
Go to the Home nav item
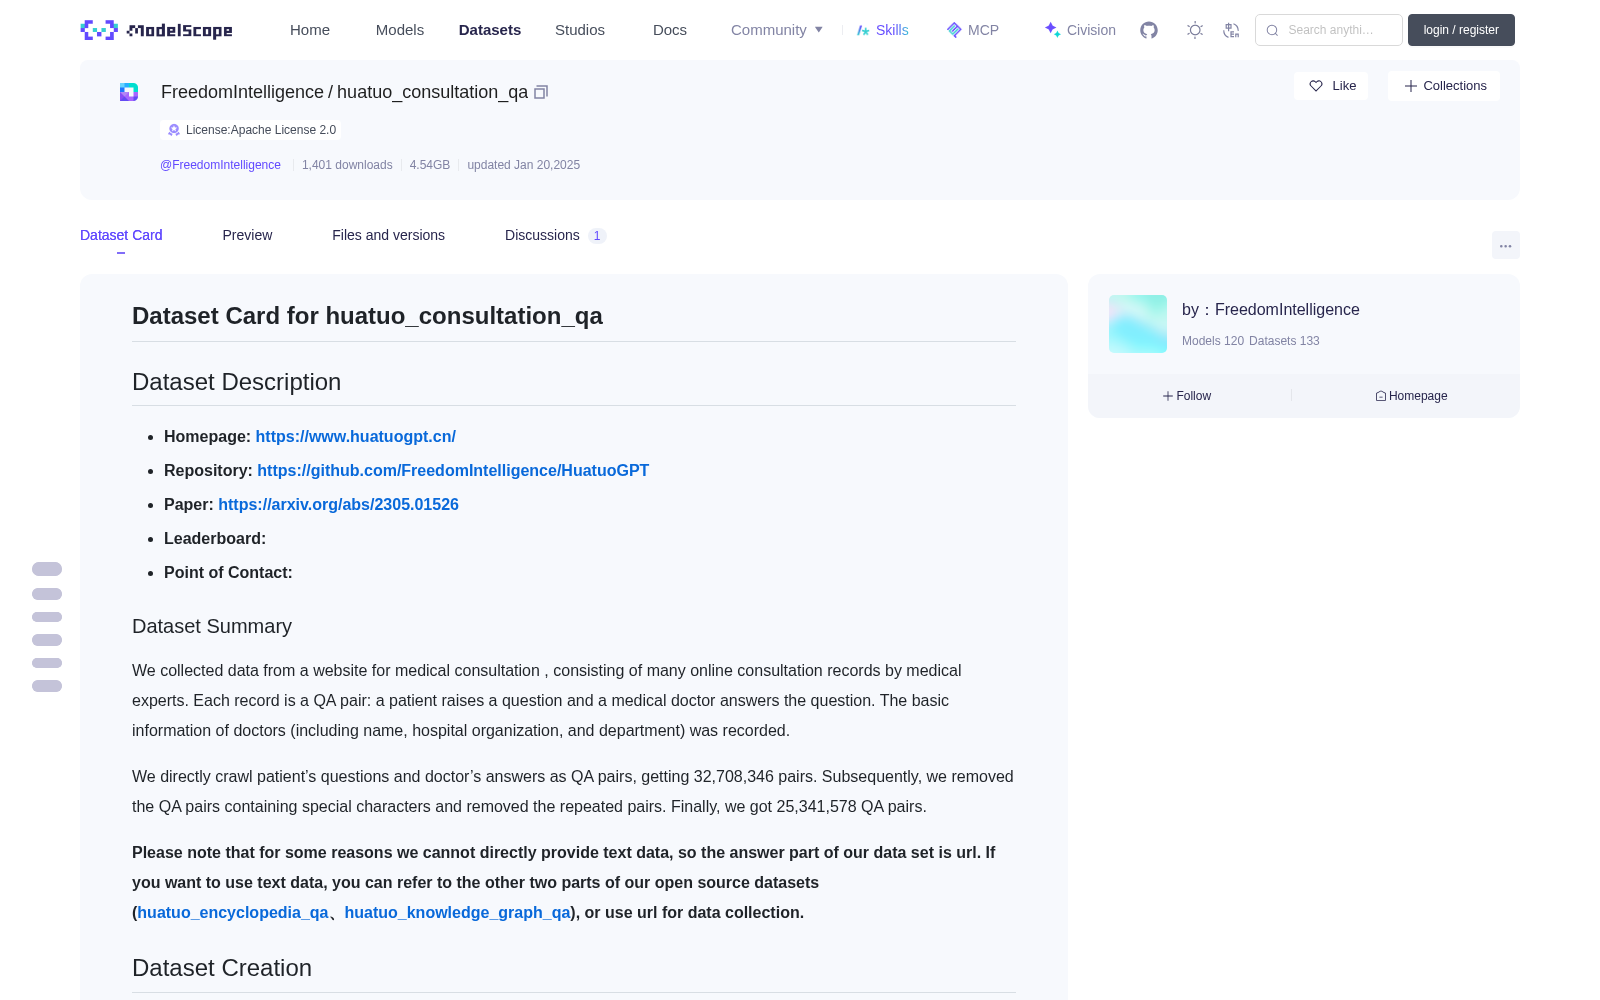(x=310, y=30)
